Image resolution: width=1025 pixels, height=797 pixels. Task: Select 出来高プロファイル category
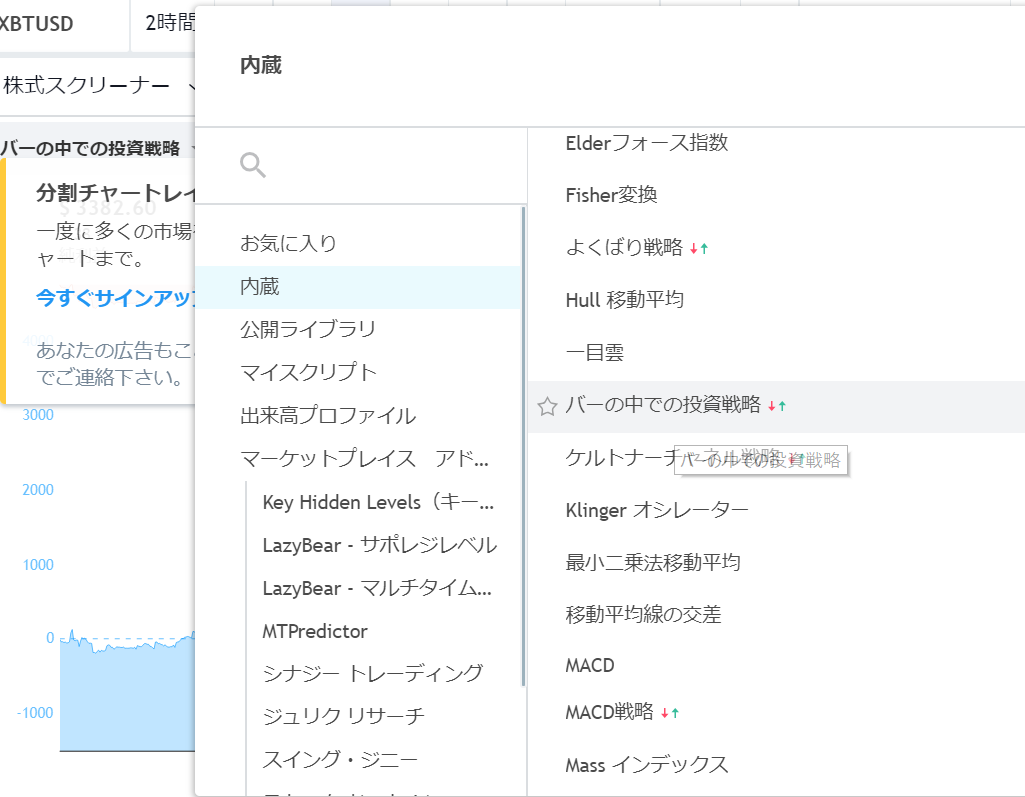click(328, 416)
